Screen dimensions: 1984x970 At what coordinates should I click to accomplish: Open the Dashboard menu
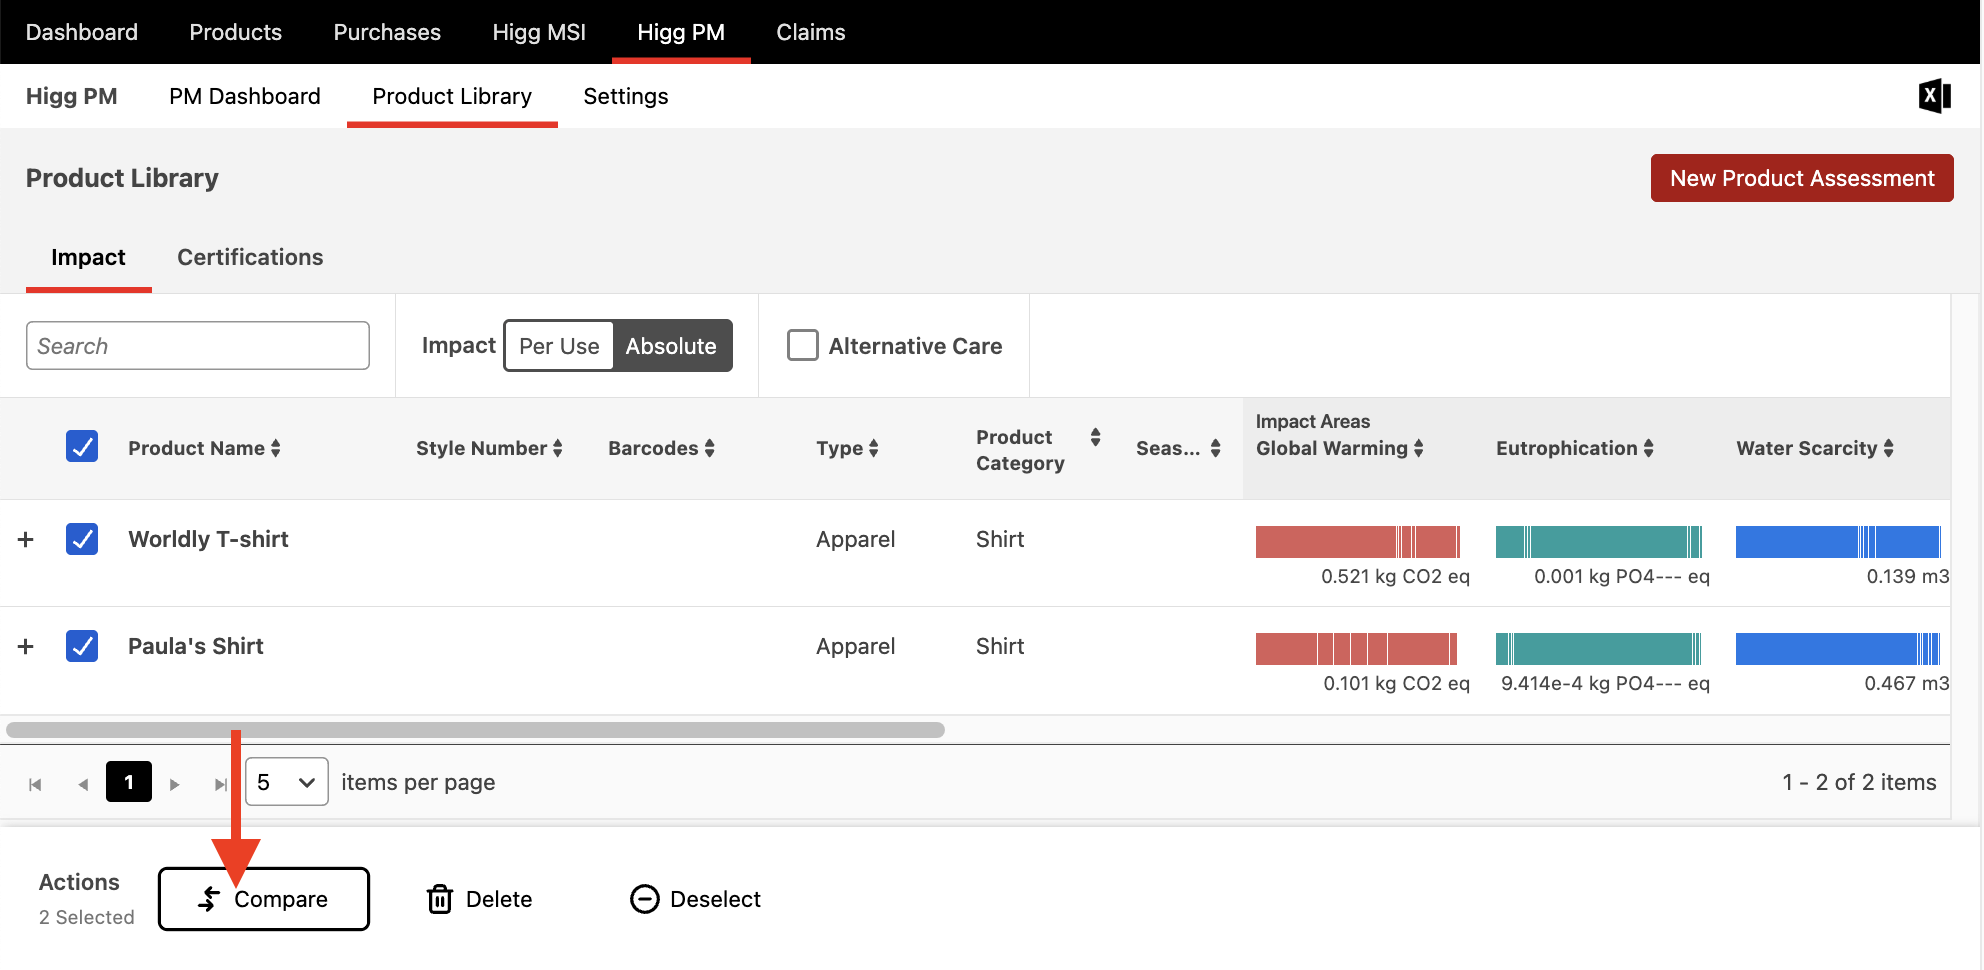[82, 32]
